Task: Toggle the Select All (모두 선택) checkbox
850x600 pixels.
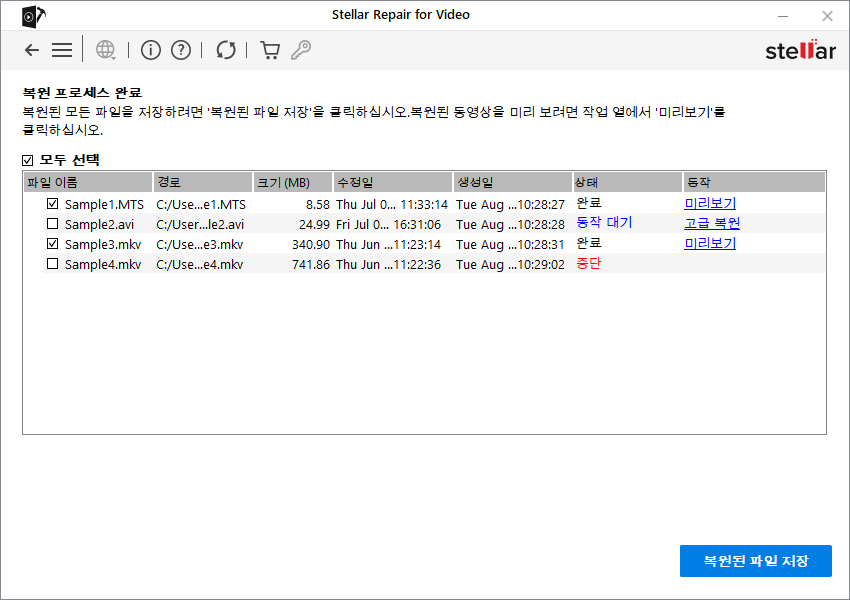Action: click(x=28, y=160)
